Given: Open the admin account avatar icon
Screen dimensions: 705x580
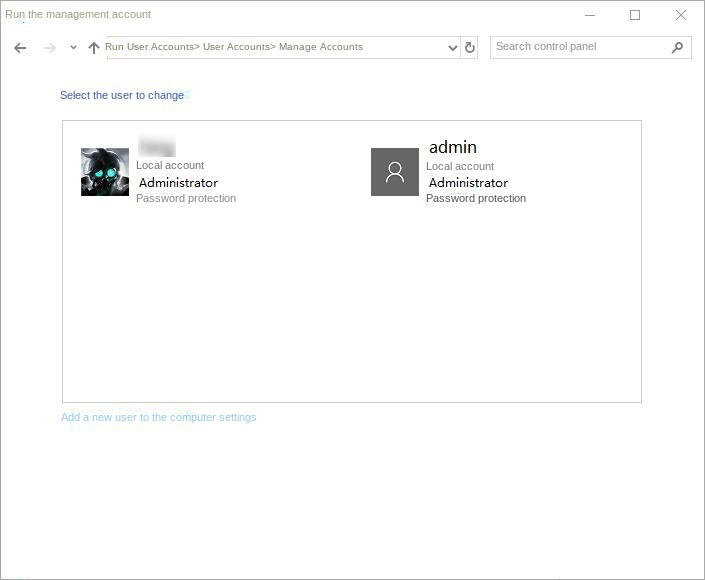Looking at the screenshot, I should click(x=395, y=172).
